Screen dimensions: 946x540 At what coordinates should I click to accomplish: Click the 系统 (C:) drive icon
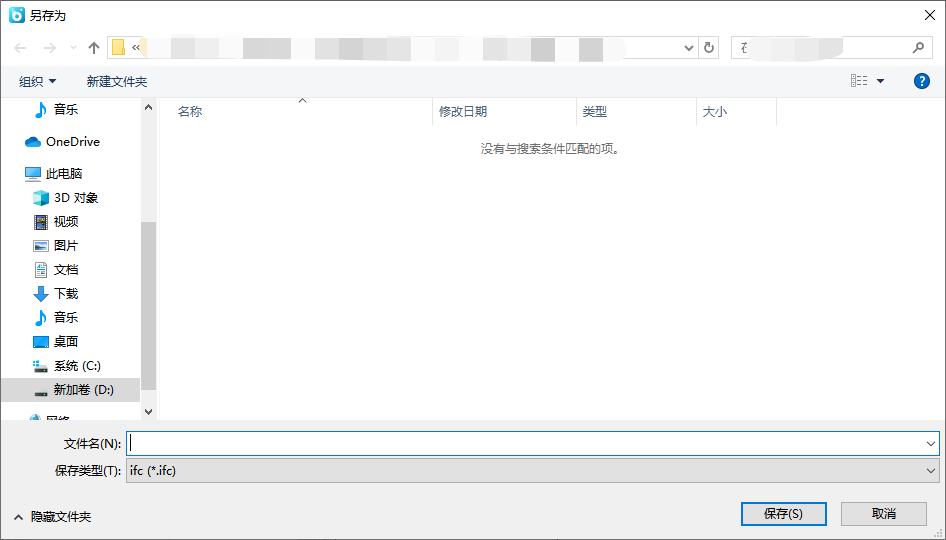click(40, 366)
